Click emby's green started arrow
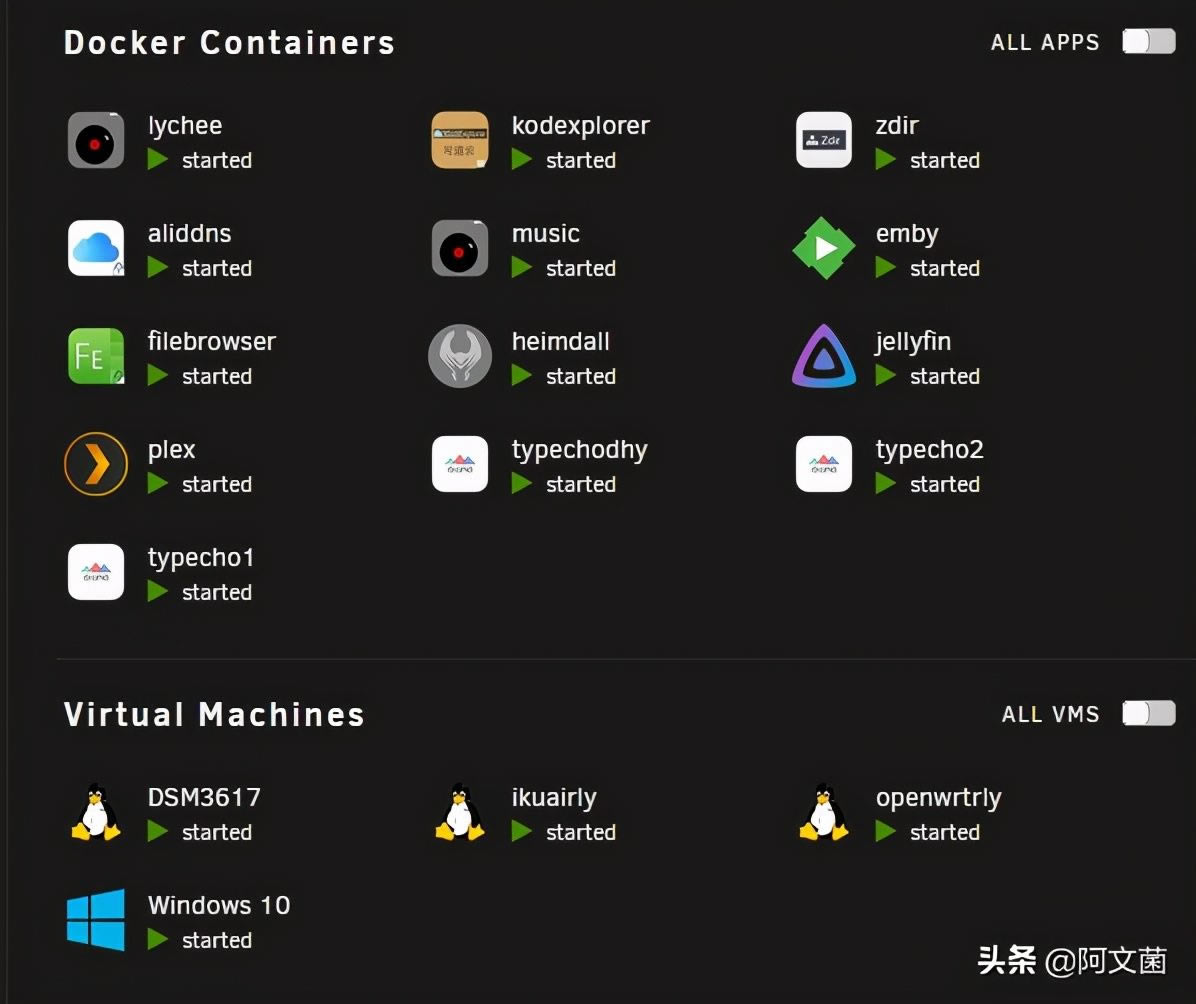Screen dimensions: 1196x1004 [885, 268]
